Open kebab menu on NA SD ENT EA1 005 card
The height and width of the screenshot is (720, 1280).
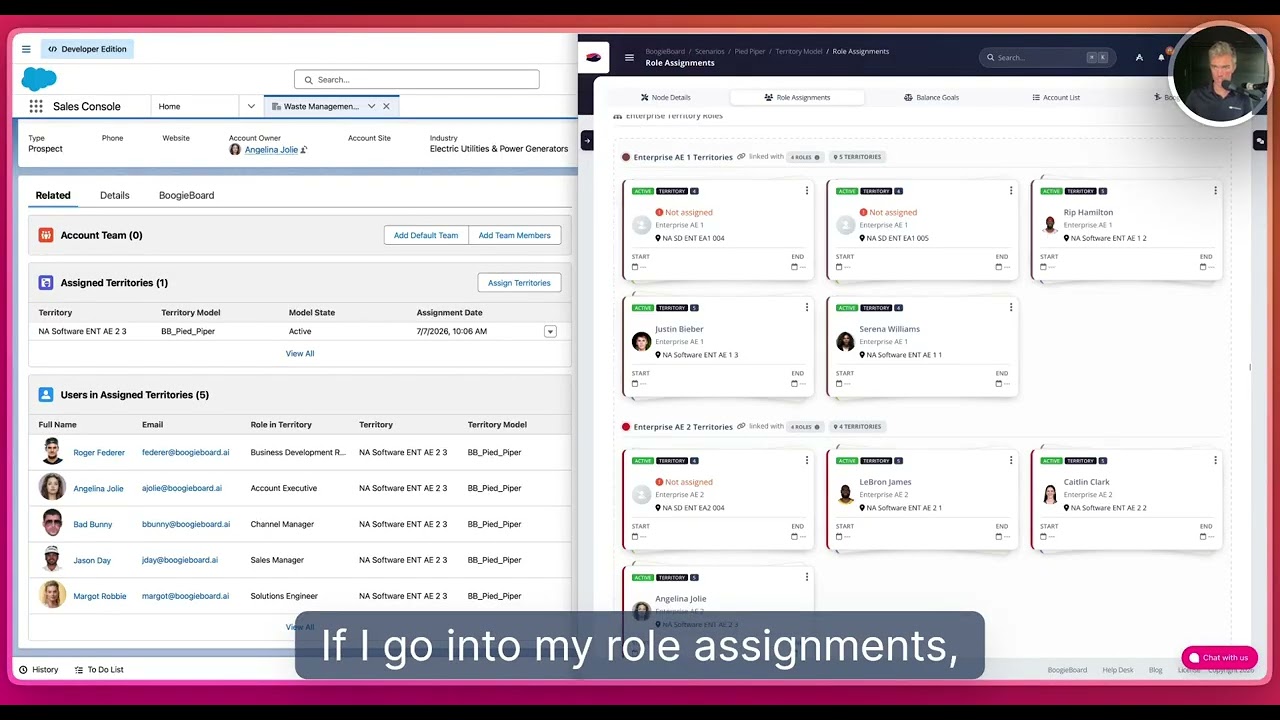(1011, 190)
